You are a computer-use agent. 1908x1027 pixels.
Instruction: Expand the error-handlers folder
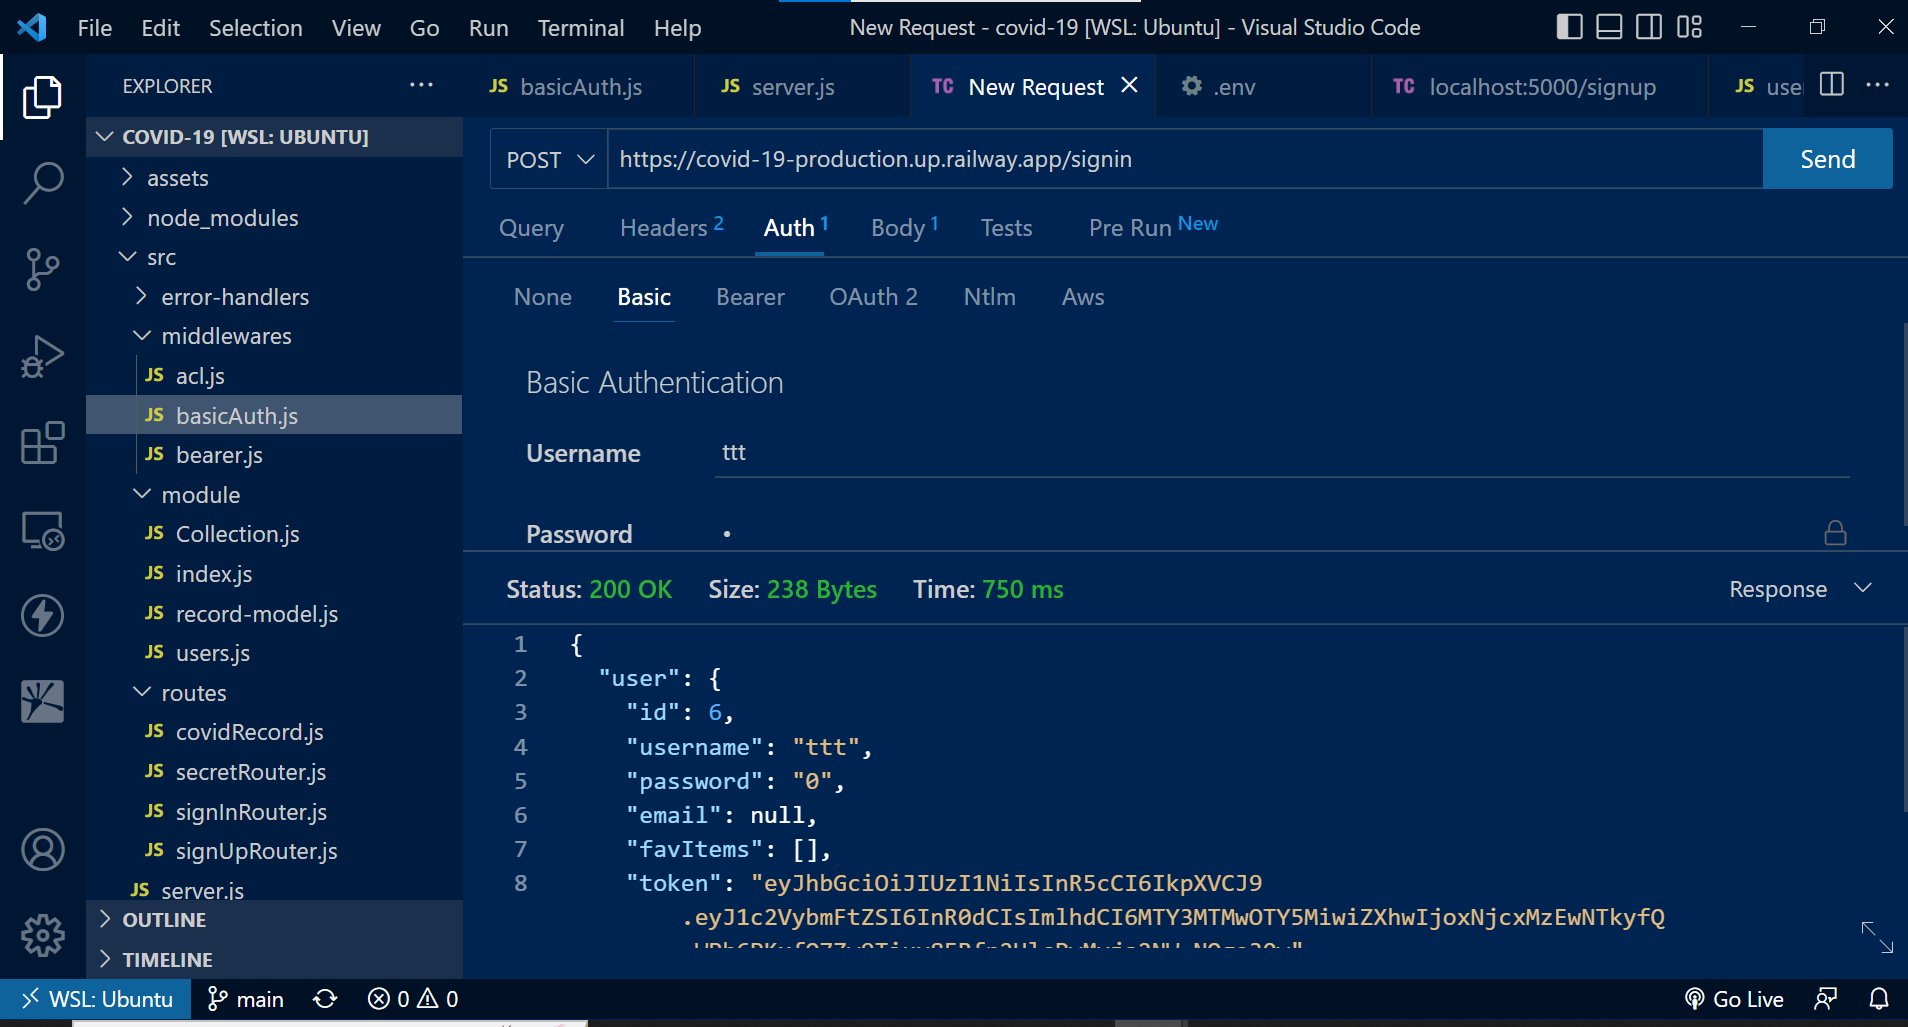tap(274, 297)
